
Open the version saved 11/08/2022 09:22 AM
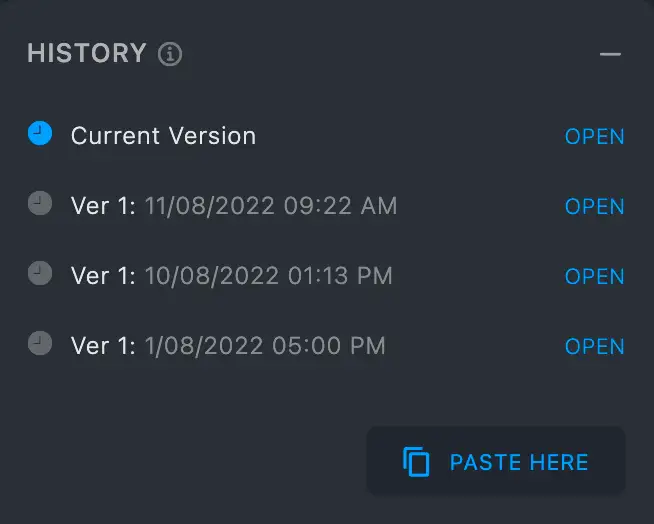point(594,207)
